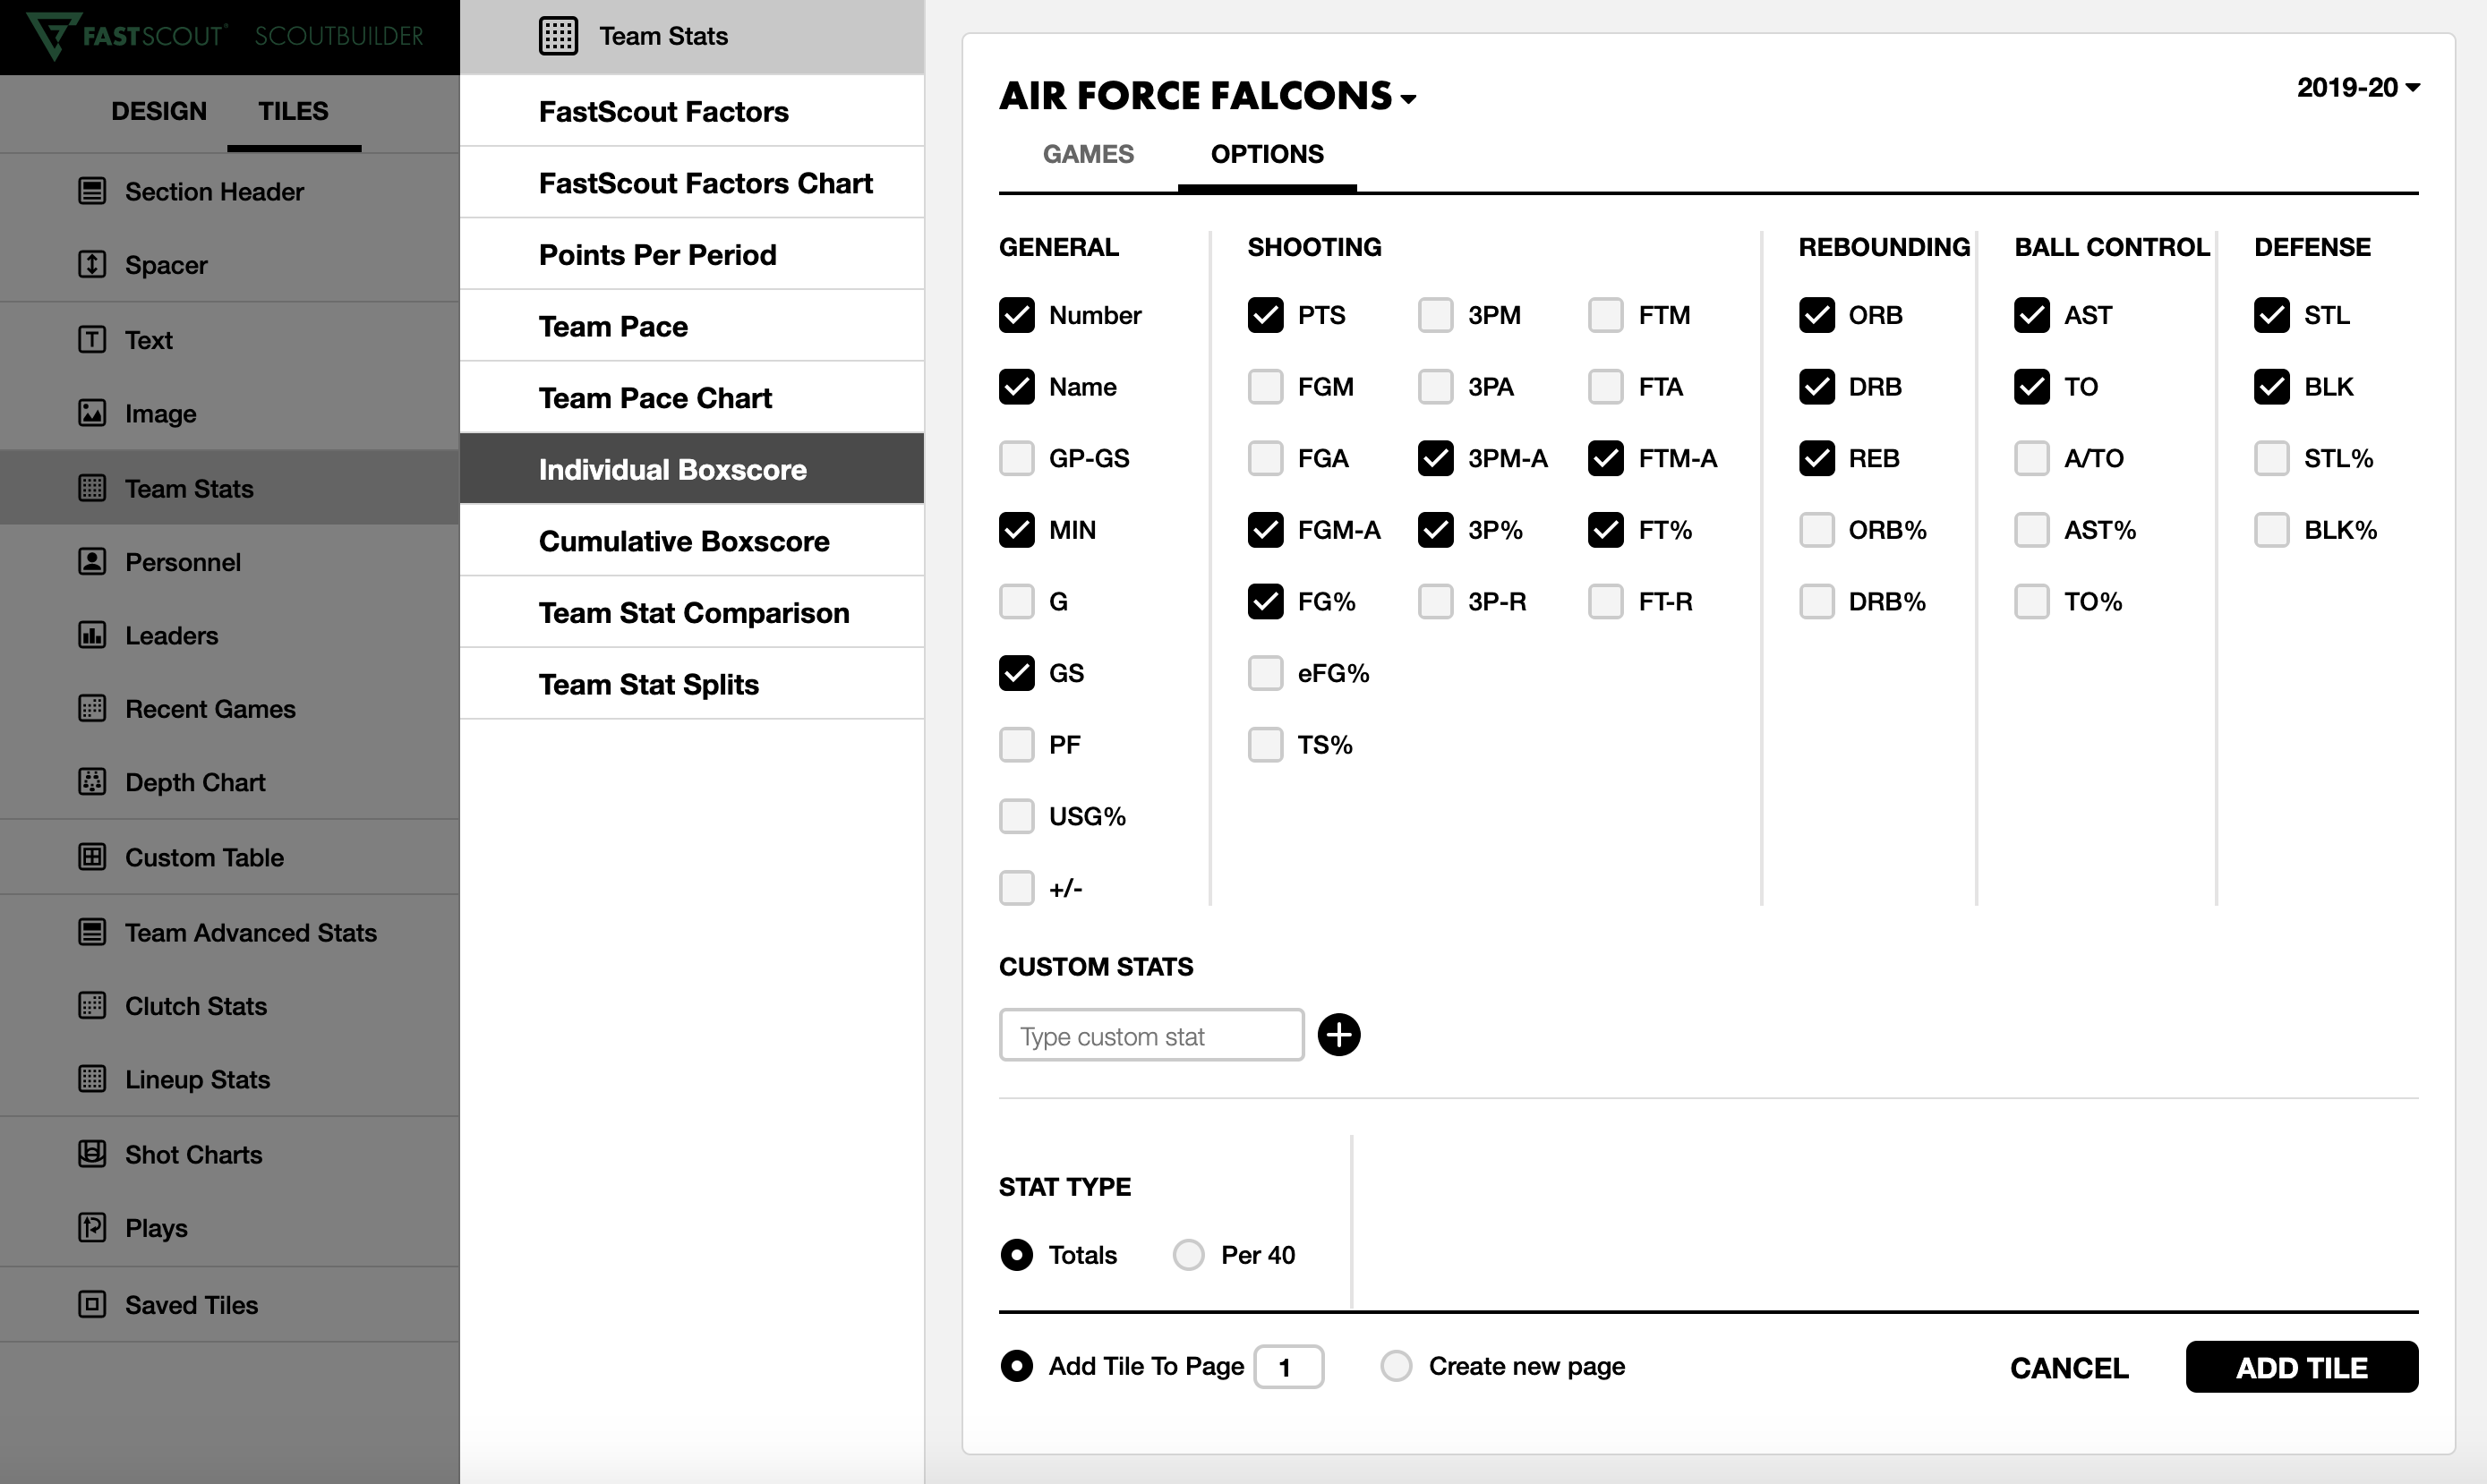The height and width of the screenshot is (1484, 2487).
Task: Focus the Type custom stat field
Action: [x=1152, y=1035]
